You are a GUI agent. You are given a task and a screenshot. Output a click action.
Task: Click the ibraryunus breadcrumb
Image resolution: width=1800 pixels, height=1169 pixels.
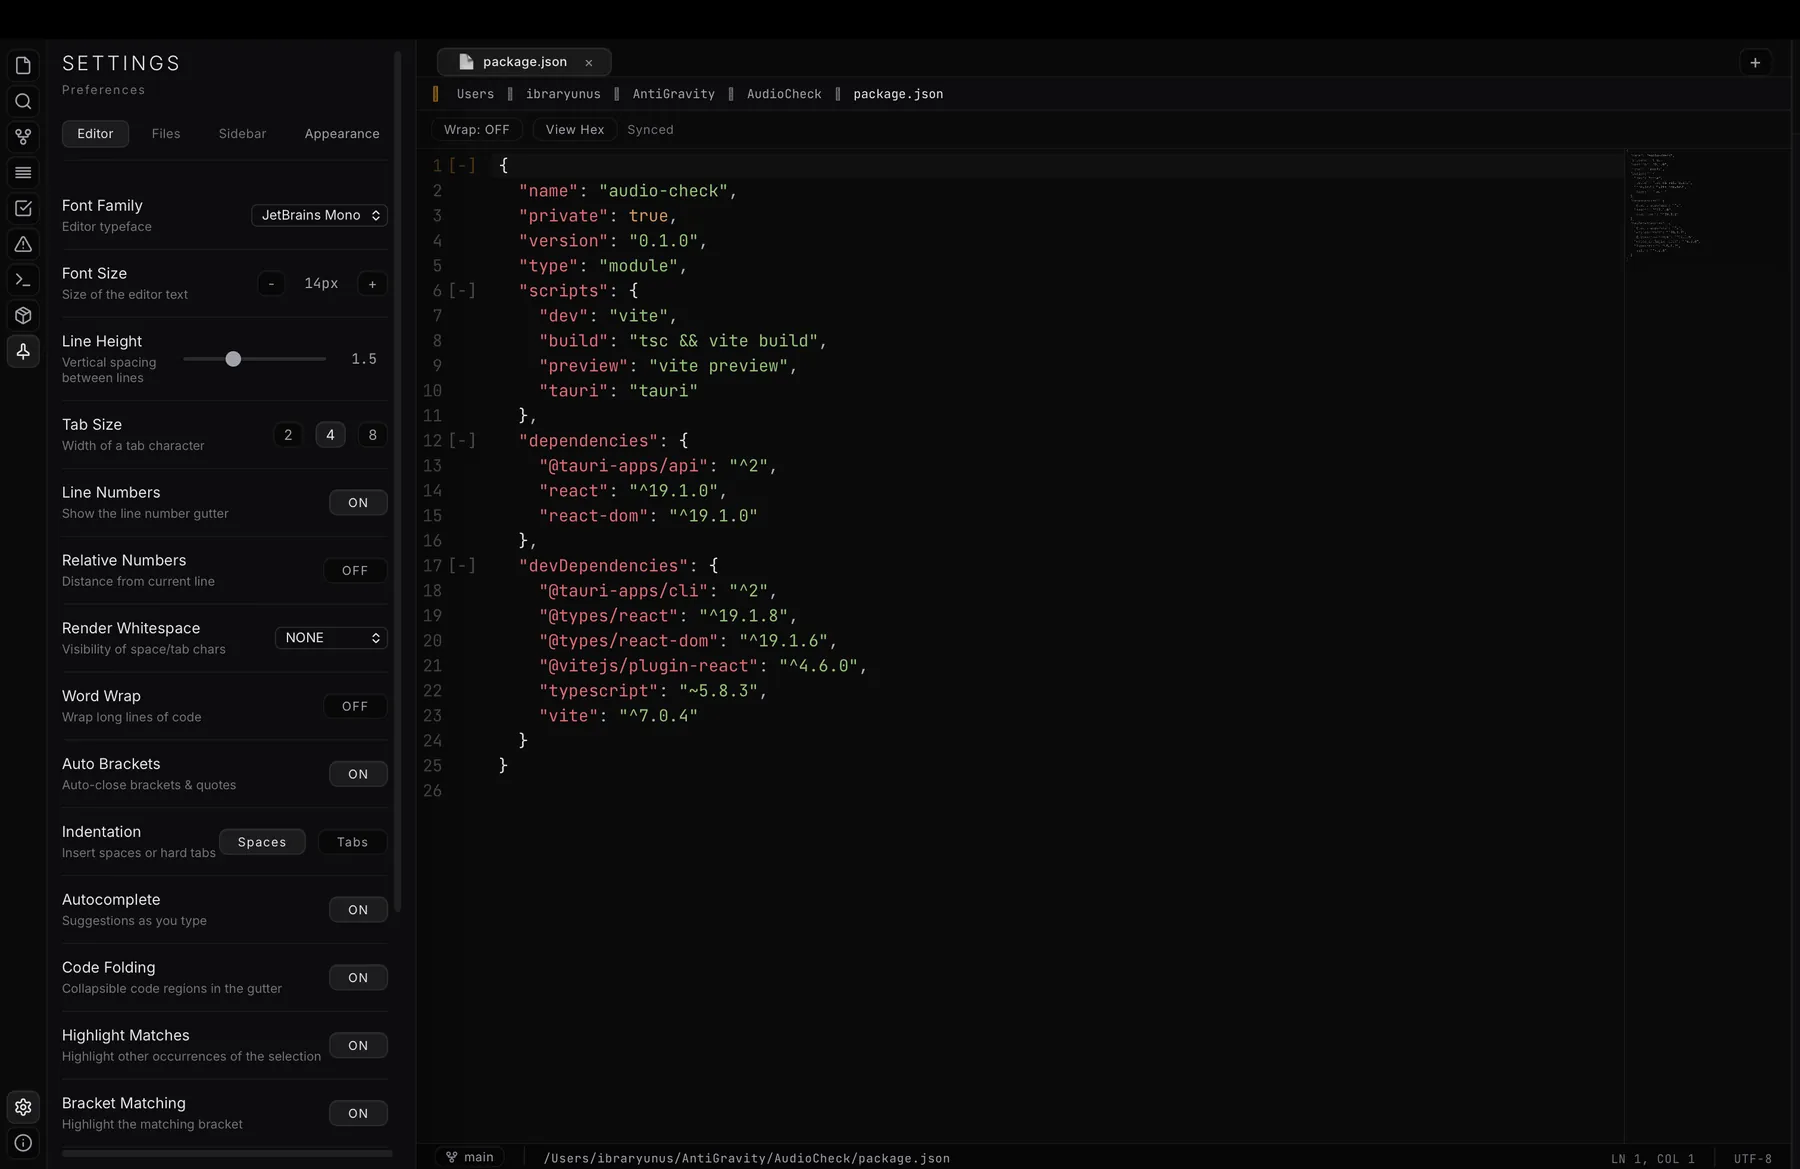click(x=563, y=94)
